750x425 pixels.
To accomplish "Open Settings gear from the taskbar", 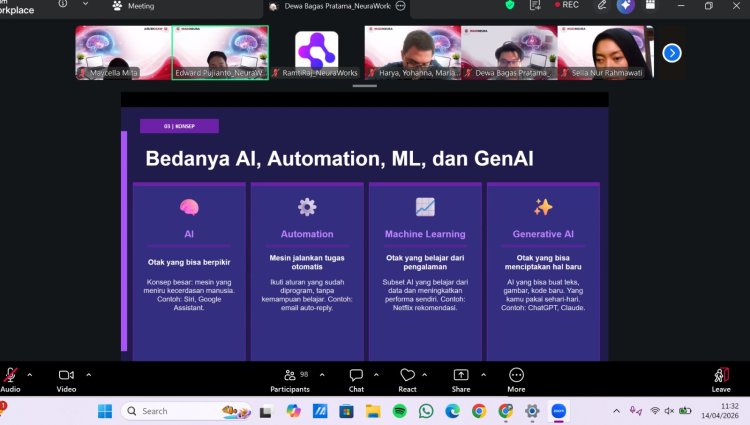I will point(532,411).
